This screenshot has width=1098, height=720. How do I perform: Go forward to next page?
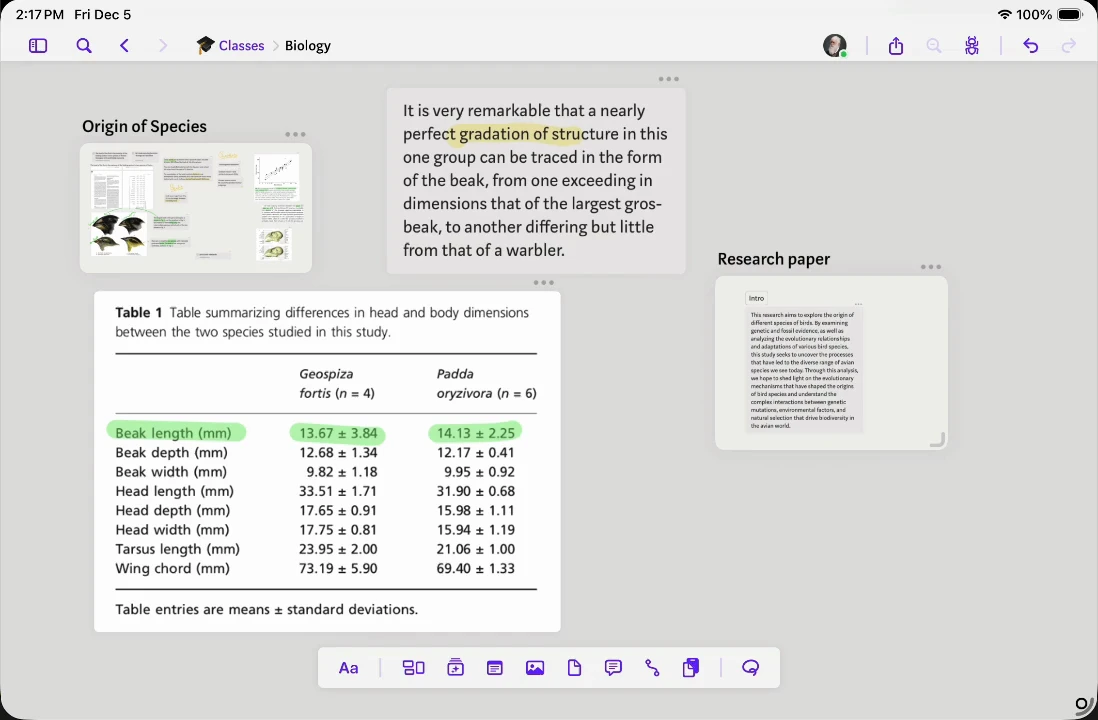click(x=163, y=46)
